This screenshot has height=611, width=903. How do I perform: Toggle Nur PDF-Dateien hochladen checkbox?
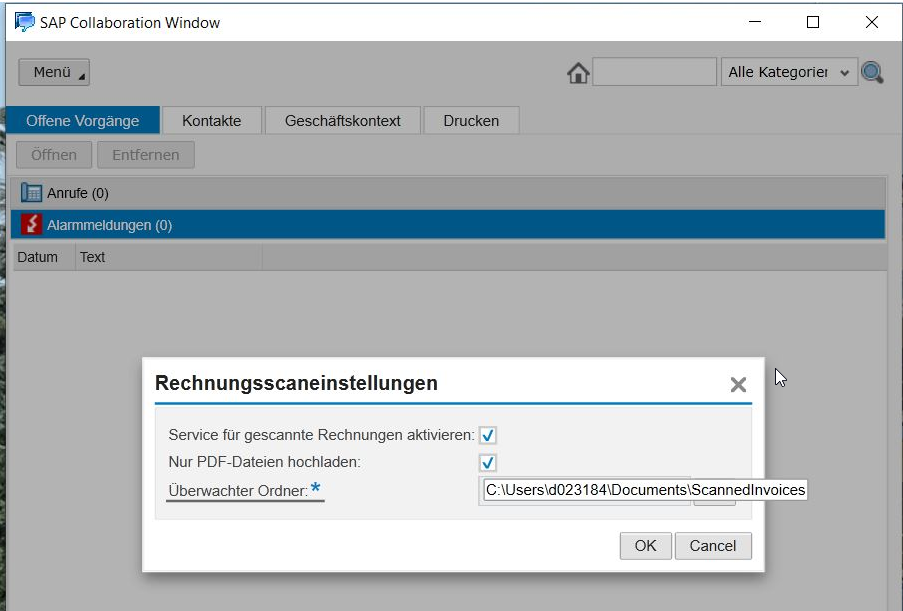pyautogui.click(x=488, y=462)
